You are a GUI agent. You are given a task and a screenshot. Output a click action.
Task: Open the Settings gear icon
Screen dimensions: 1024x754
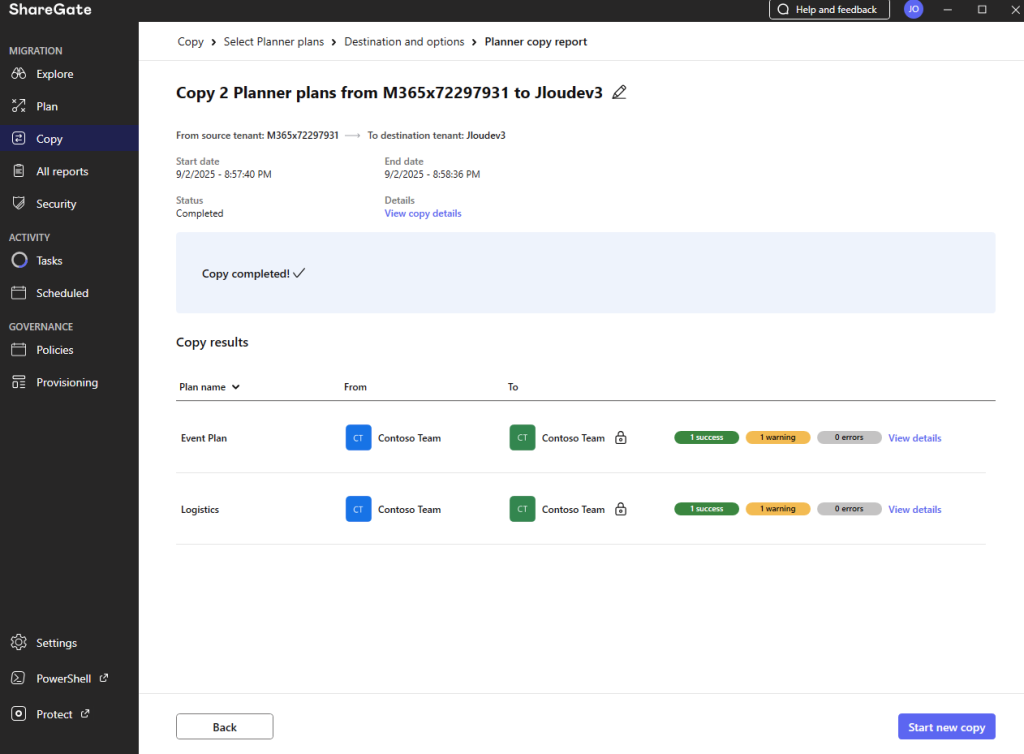[x=18, y=642]
